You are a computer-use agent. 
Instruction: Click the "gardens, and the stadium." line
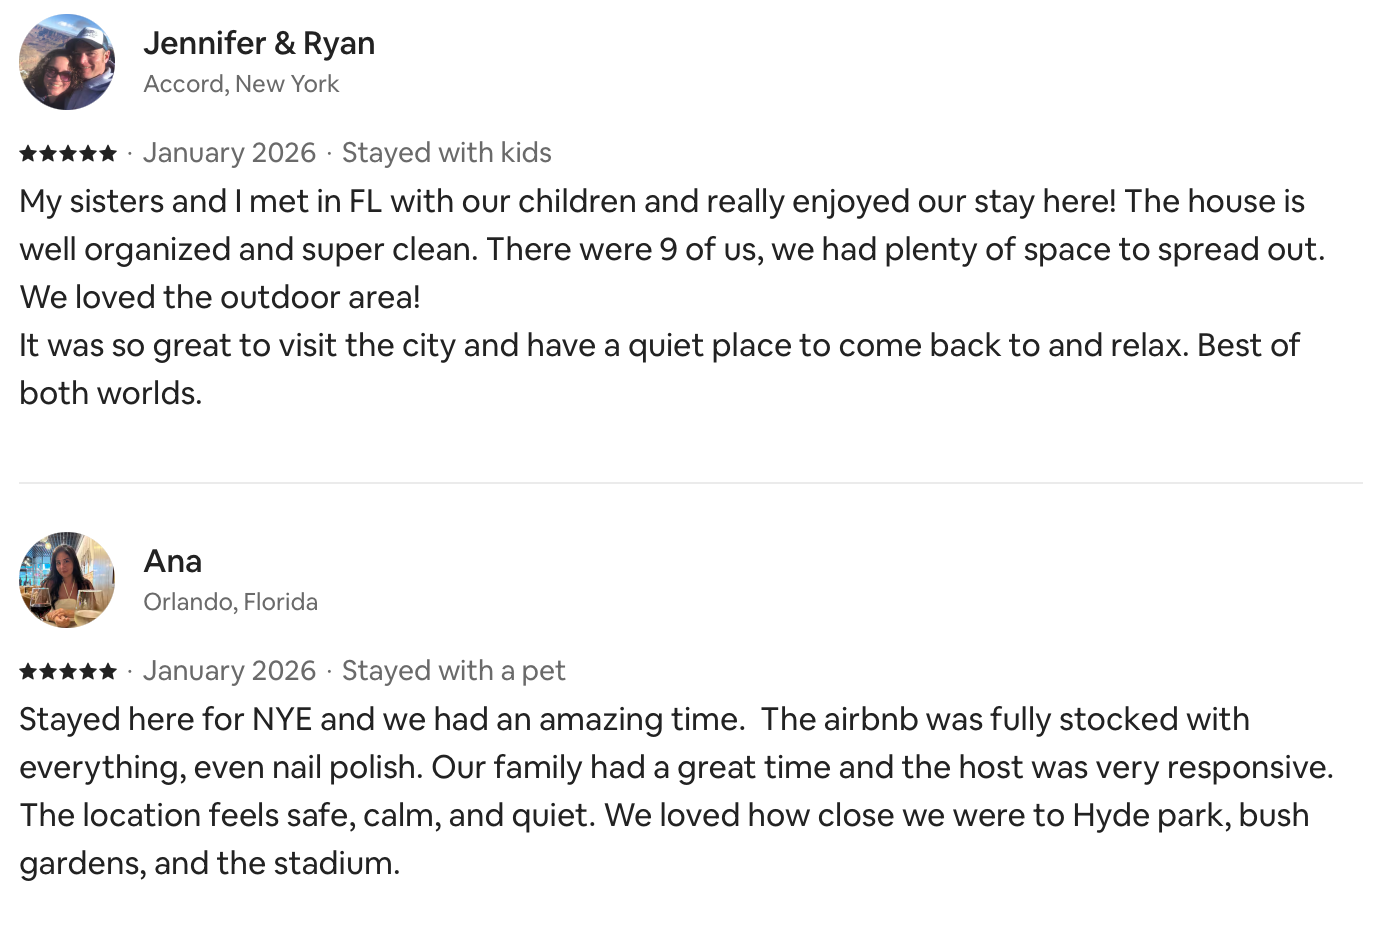pos(210,864)
